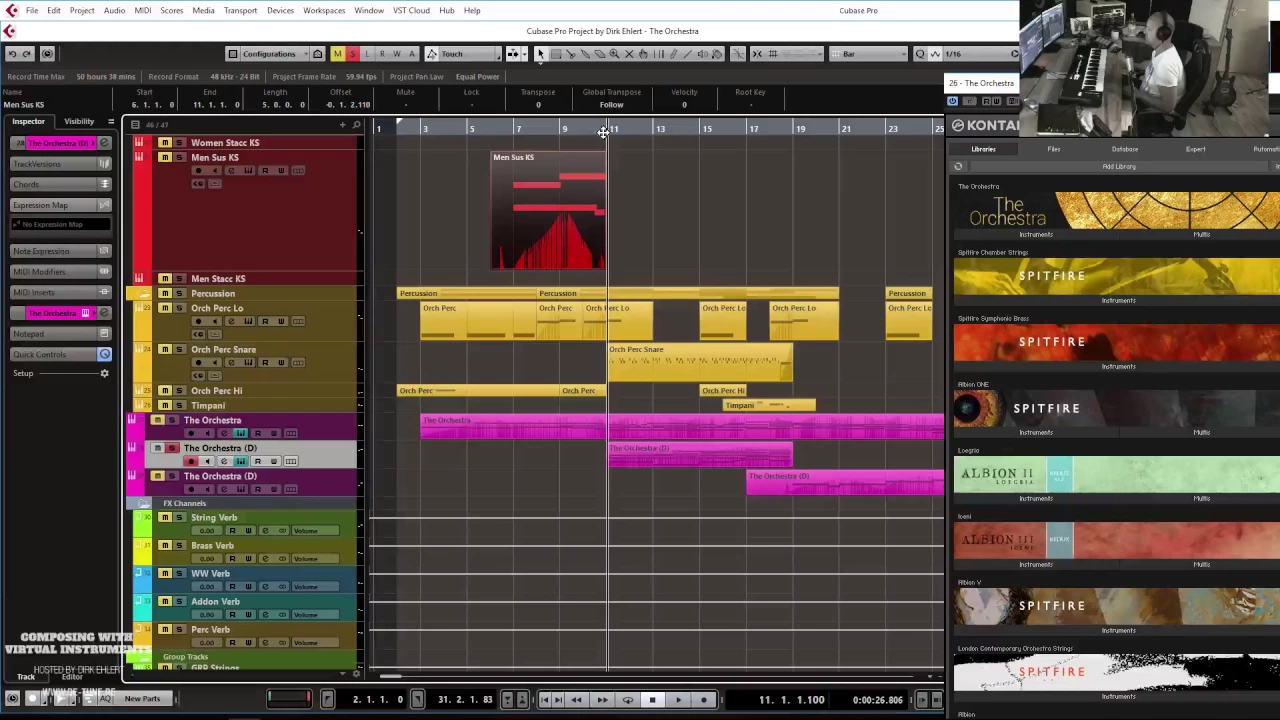
Task: Select the Range Selection tool
Action: point(555,54)
